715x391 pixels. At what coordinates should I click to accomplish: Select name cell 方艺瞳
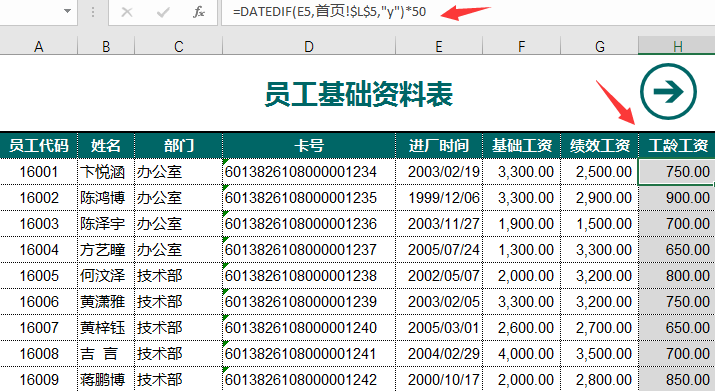[x=106, y=250]
